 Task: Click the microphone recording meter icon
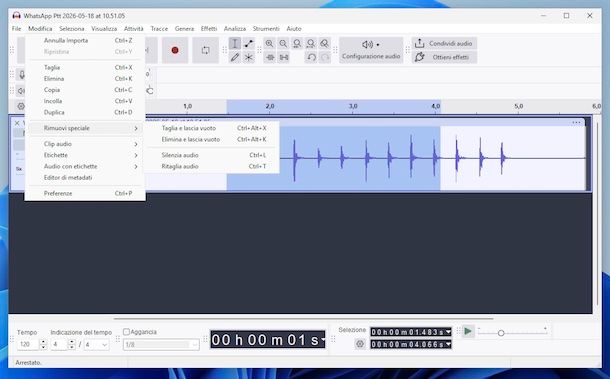pyautogui.click(x=21, y=74)
